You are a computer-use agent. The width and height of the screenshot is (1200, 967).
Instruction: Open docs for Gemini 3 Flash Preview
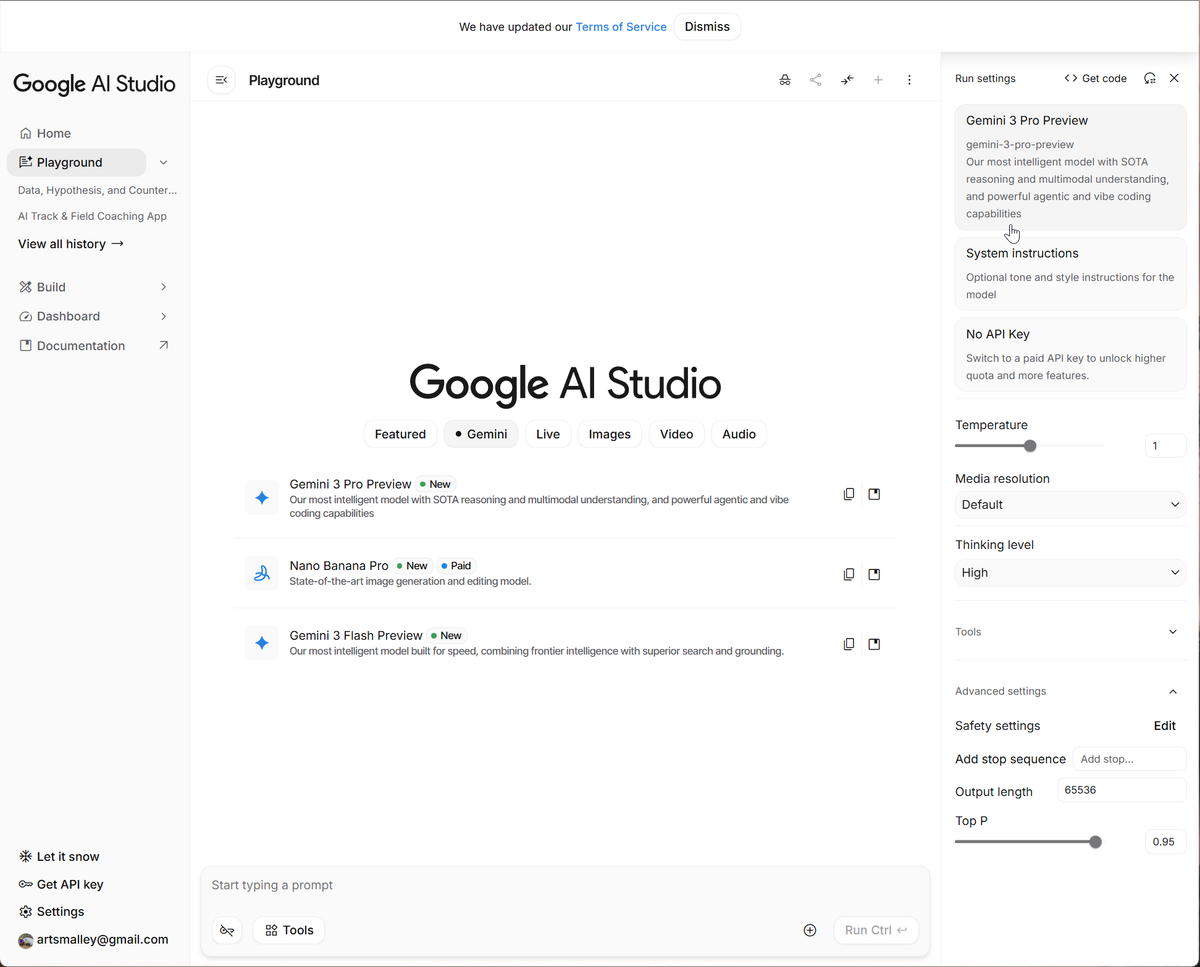coord(874,644)
